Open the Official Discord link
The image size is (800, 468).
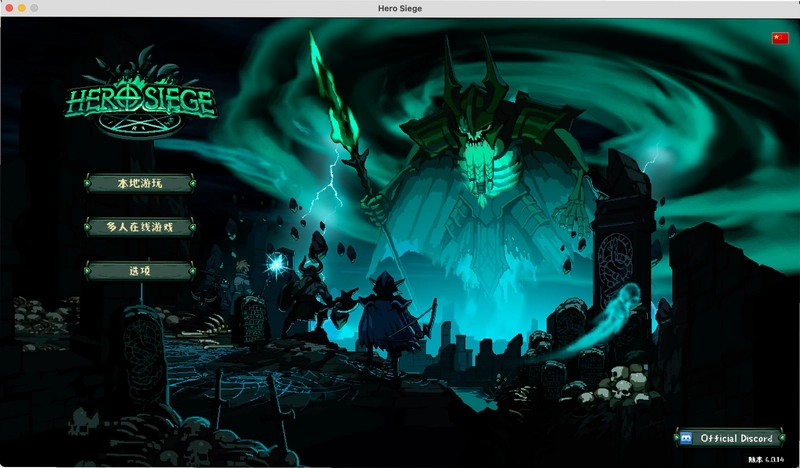pos(730,438)
